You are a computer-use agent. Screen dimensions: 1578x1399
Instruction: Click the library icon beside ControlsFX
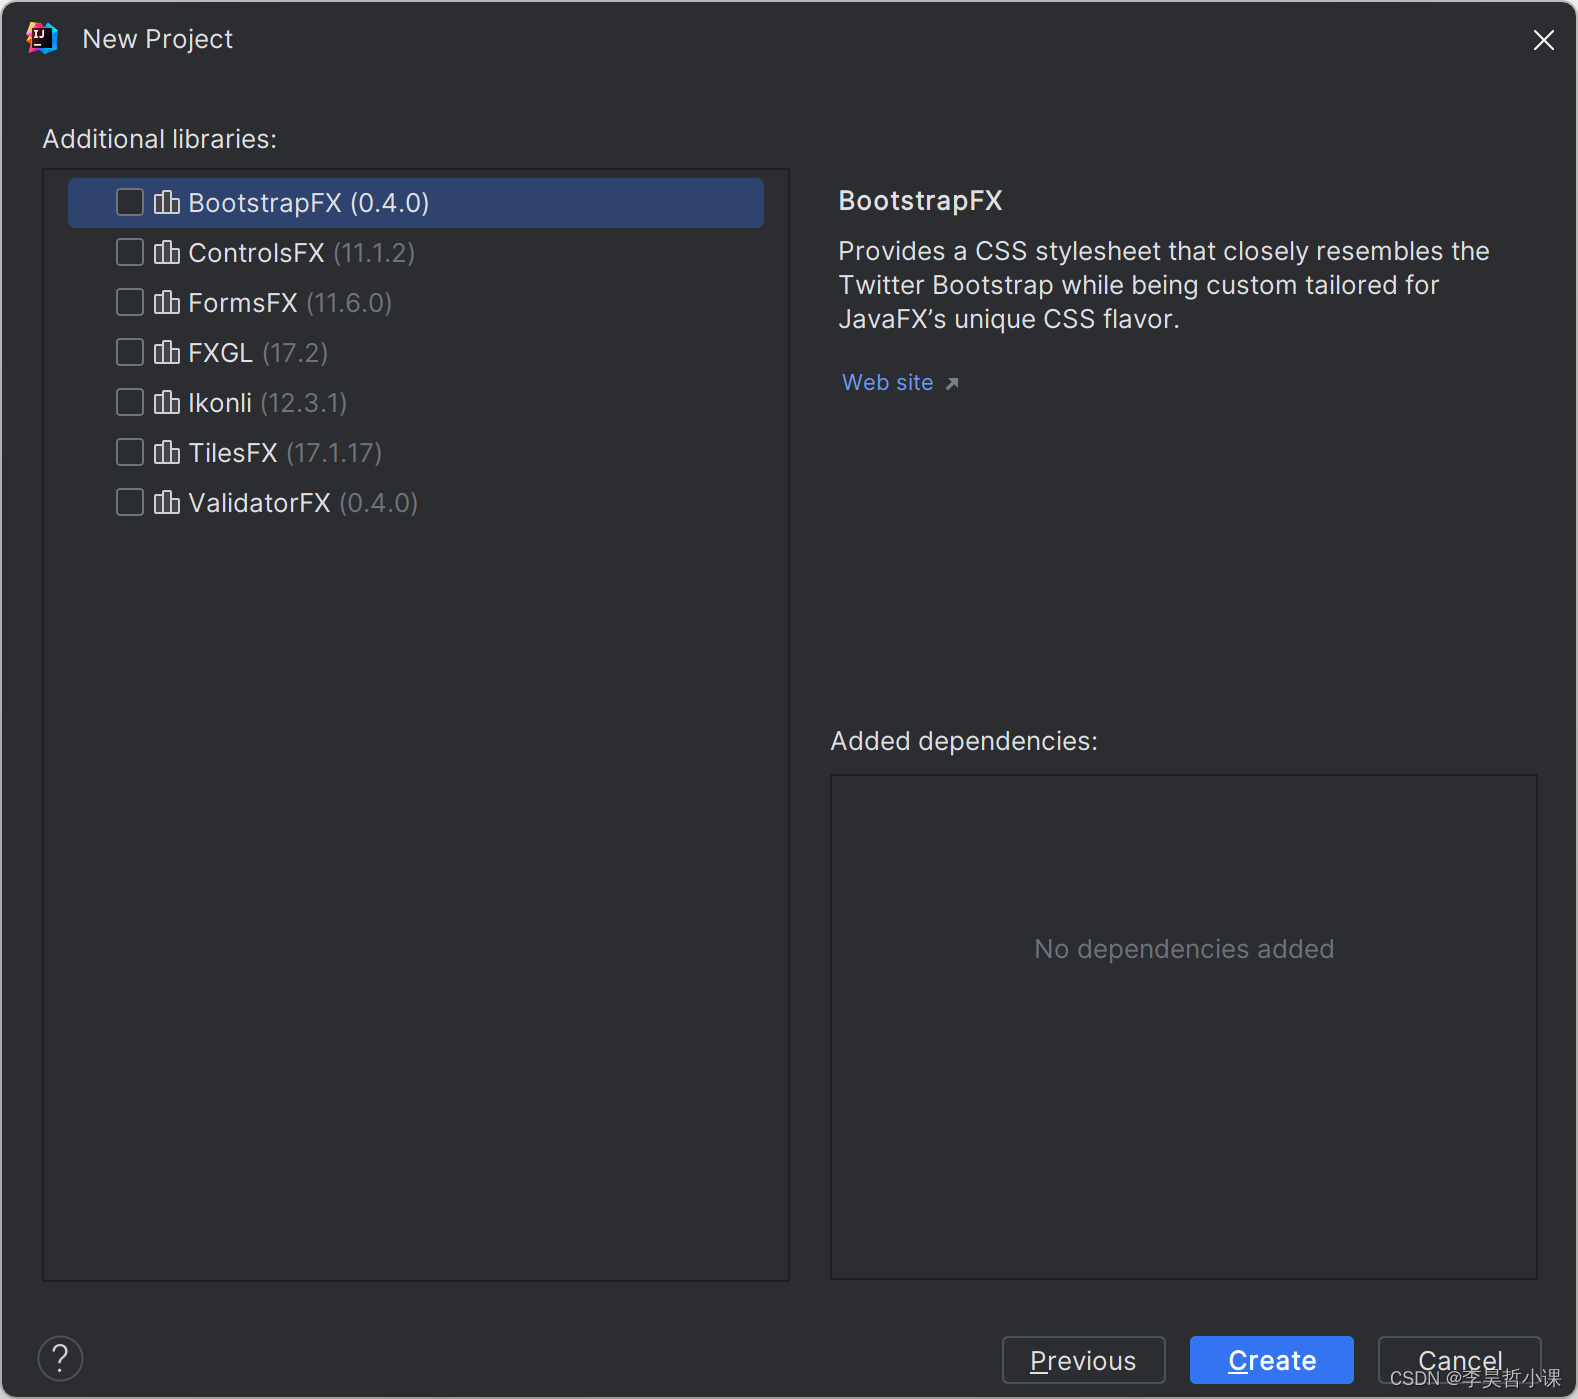point(167,253)
